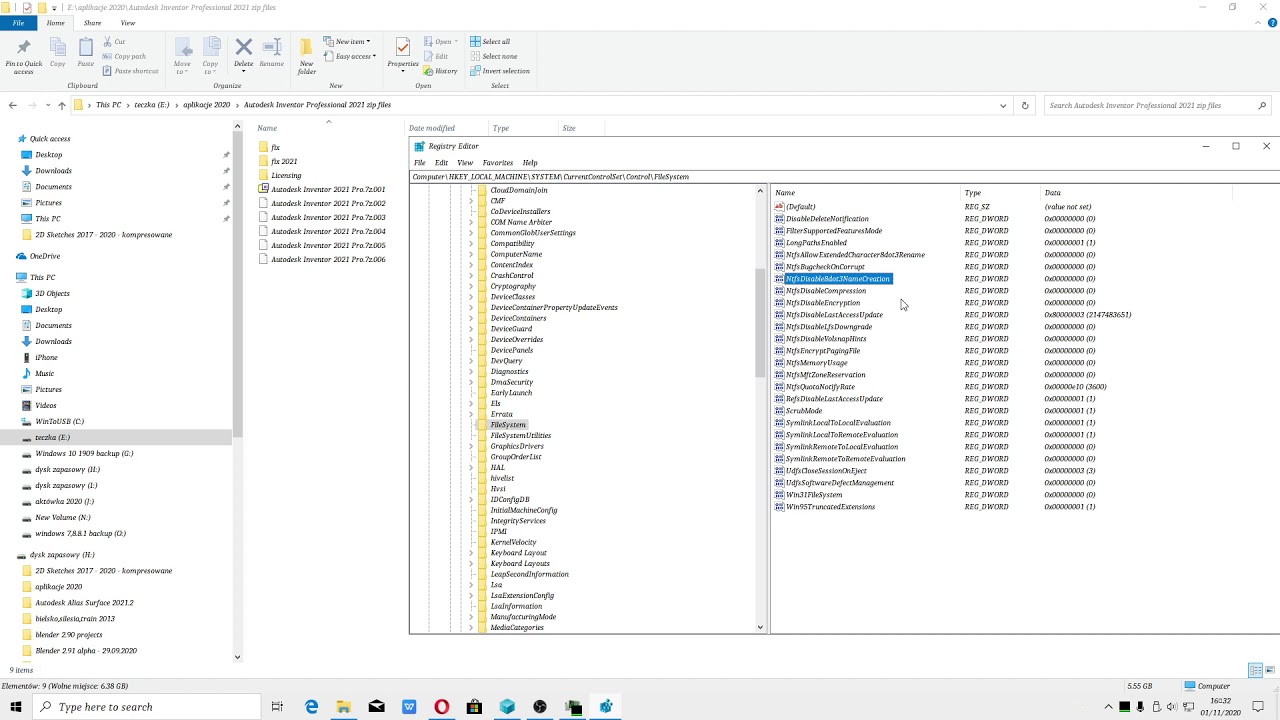
Task: Switch to the View ribbon tab in Explorer
Action: click(x=128, y=23)
